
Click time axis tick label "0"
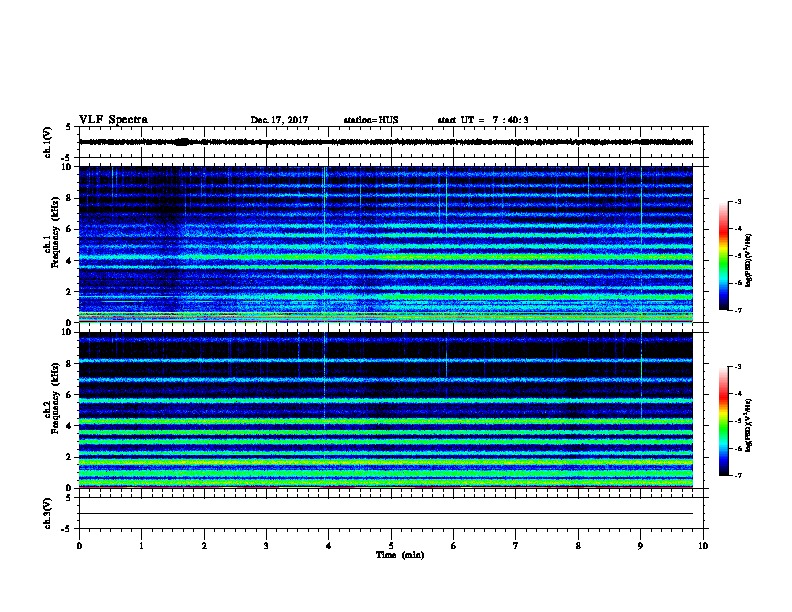tap(79, 546)
